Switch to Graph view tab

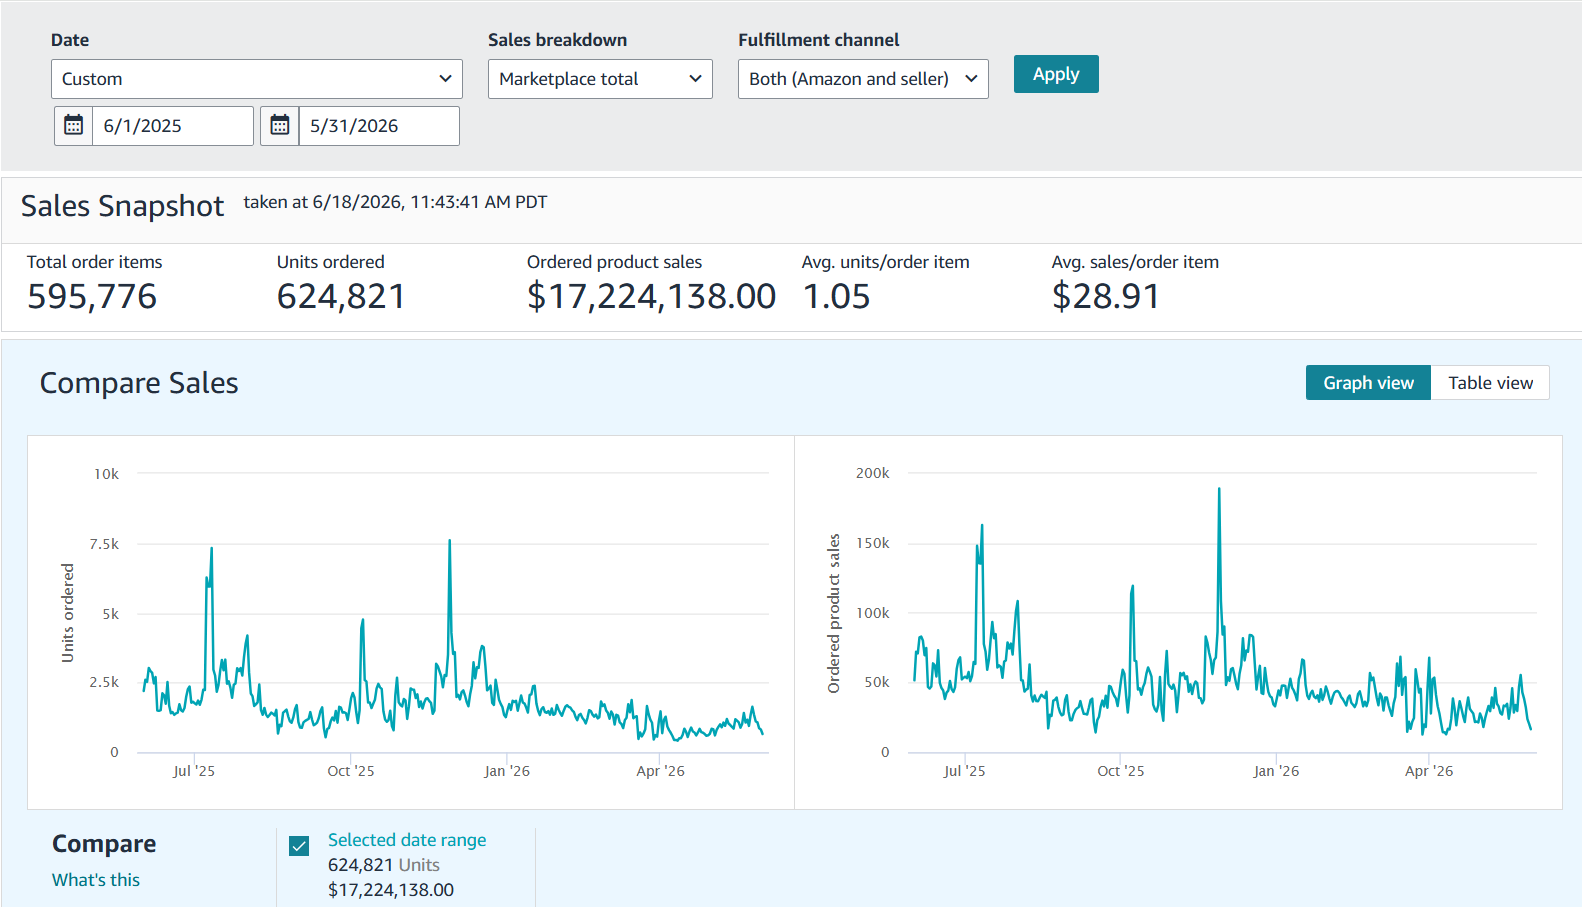coord(1368,383)
